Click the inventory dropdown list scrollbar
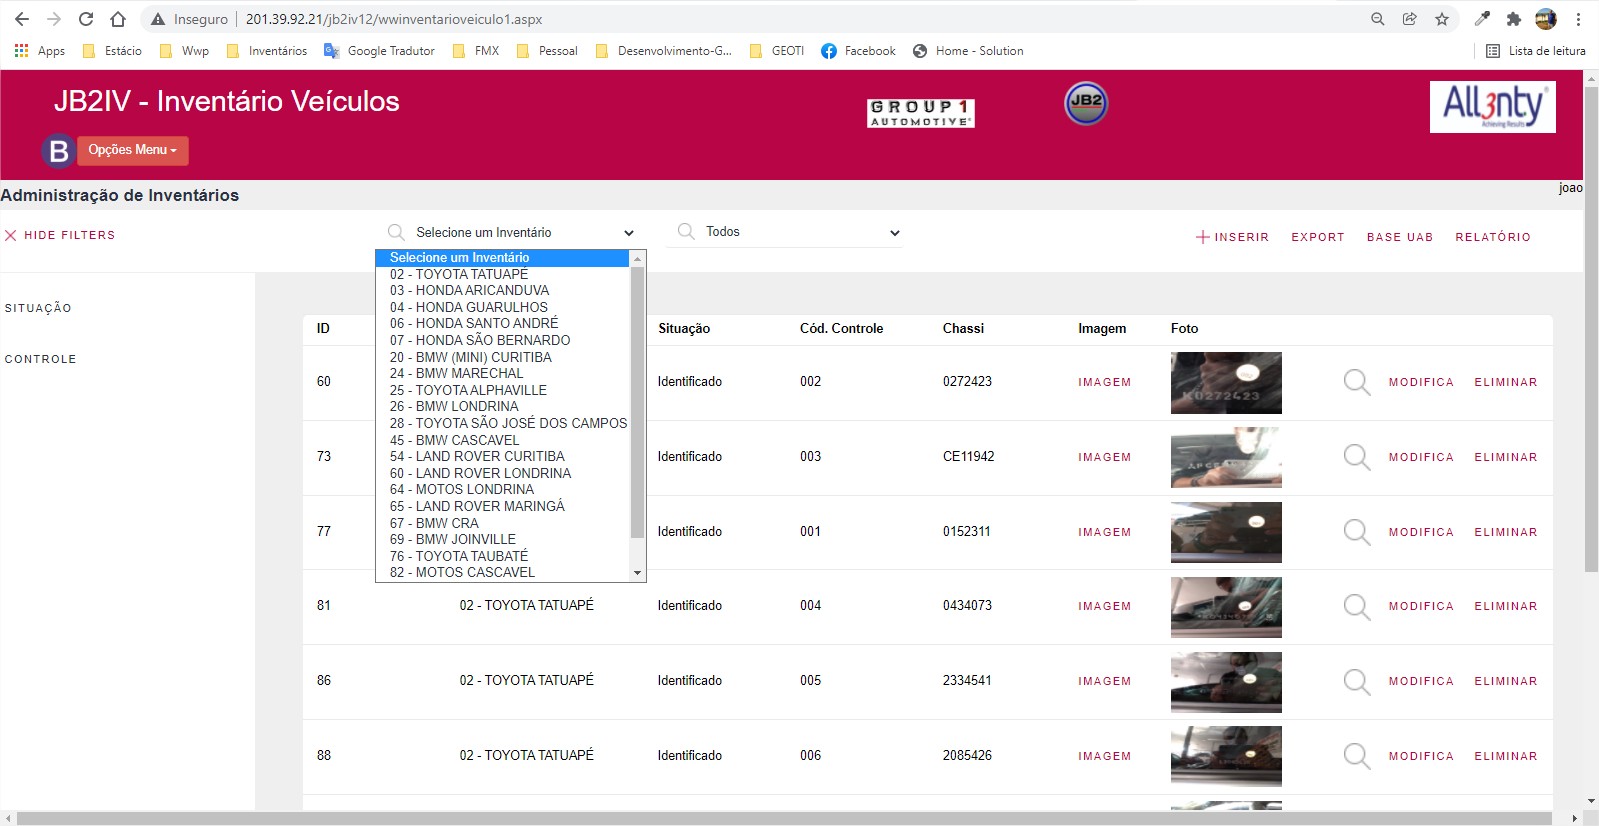 click(638, 402)
